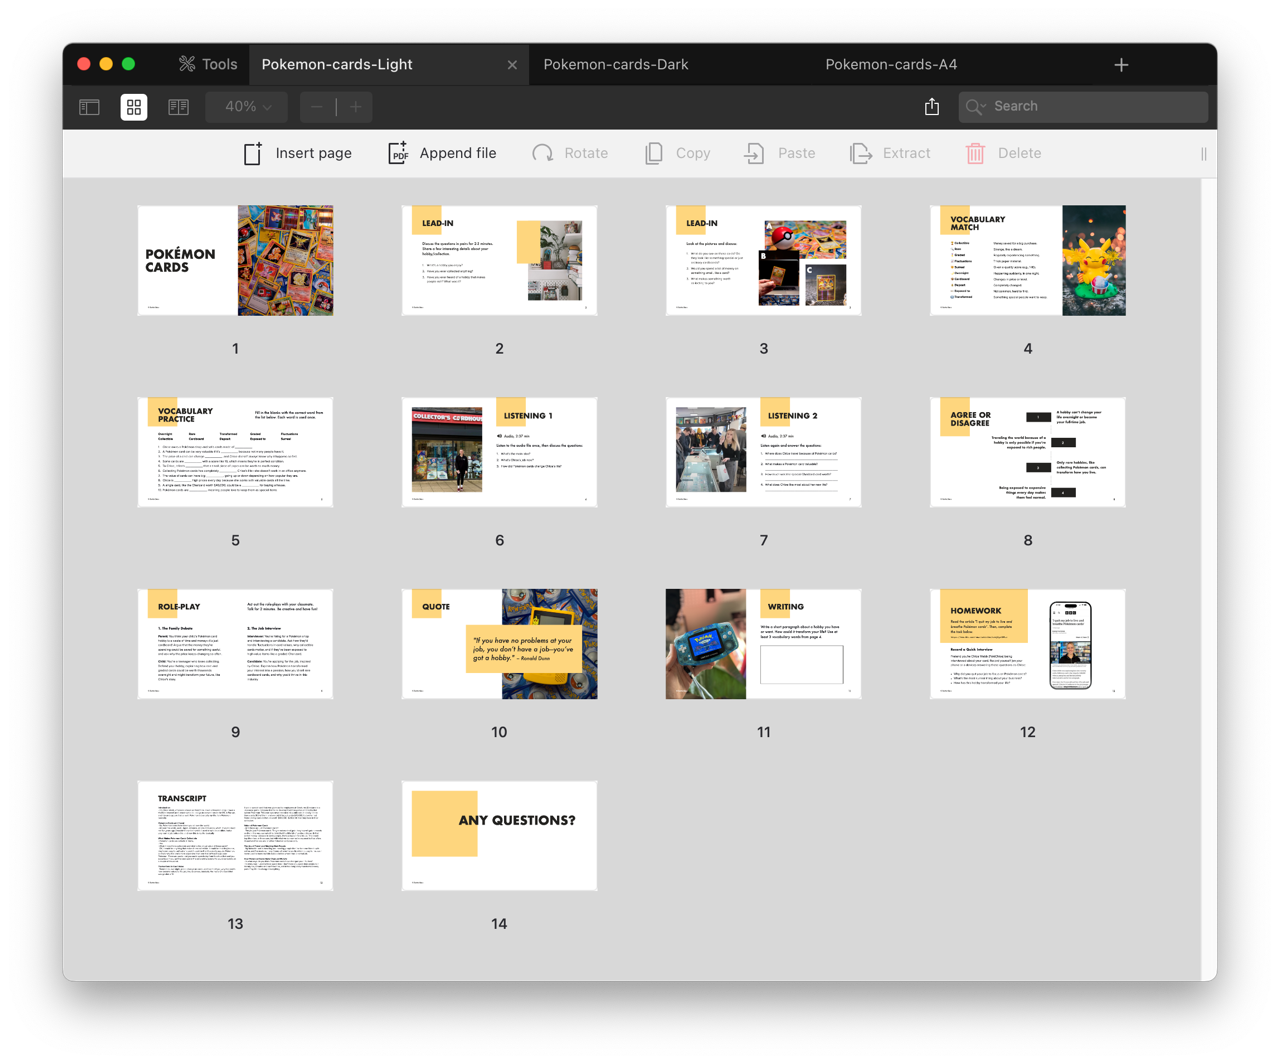The image size is (1280, 1064).
Task: Click the Delete trash icon
Action: (975, 153)
